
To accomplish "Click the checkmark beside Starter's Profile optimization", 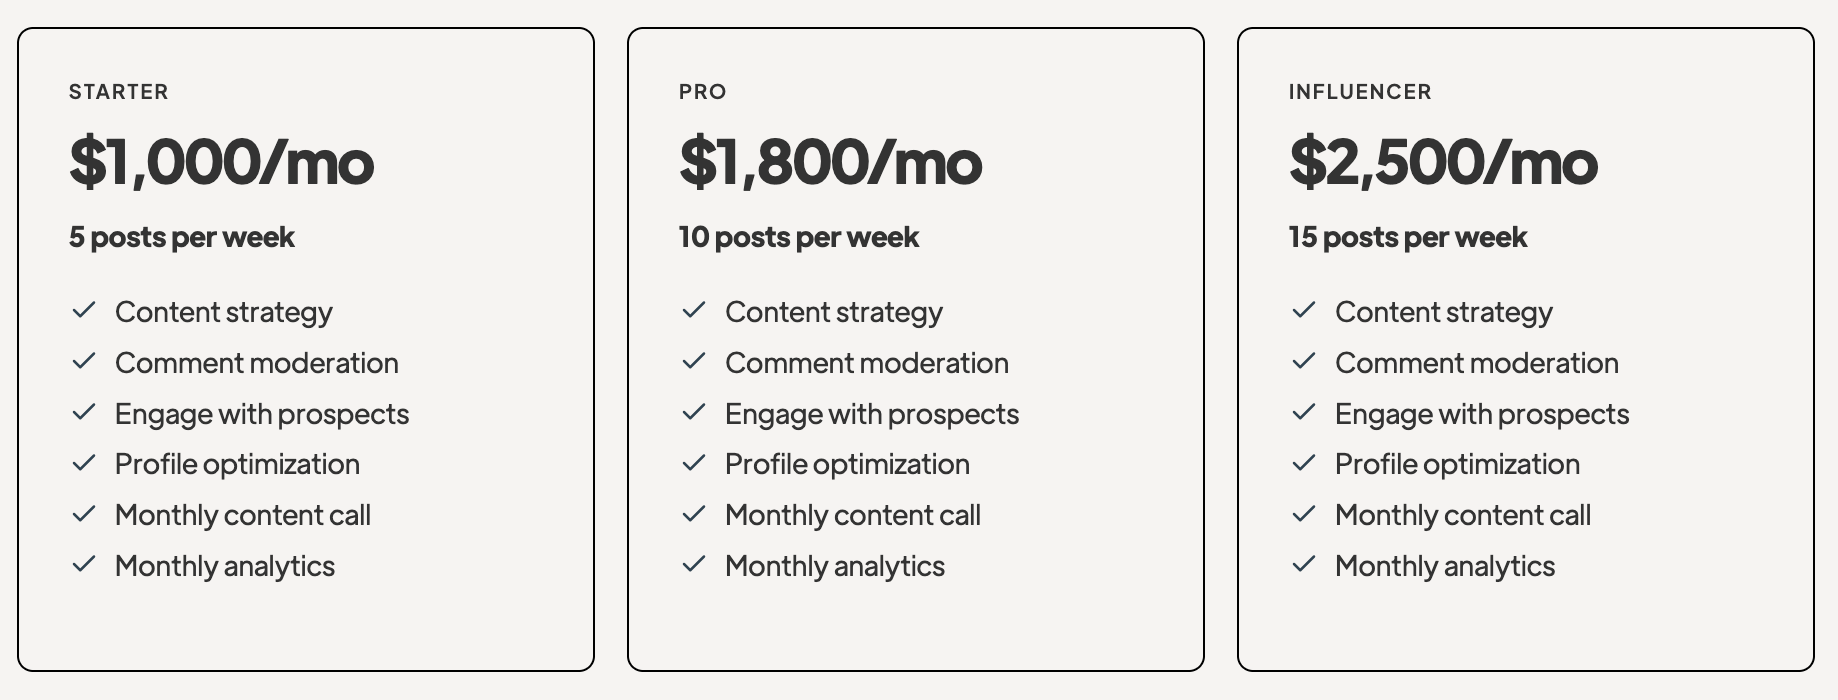I will (84, 463).
